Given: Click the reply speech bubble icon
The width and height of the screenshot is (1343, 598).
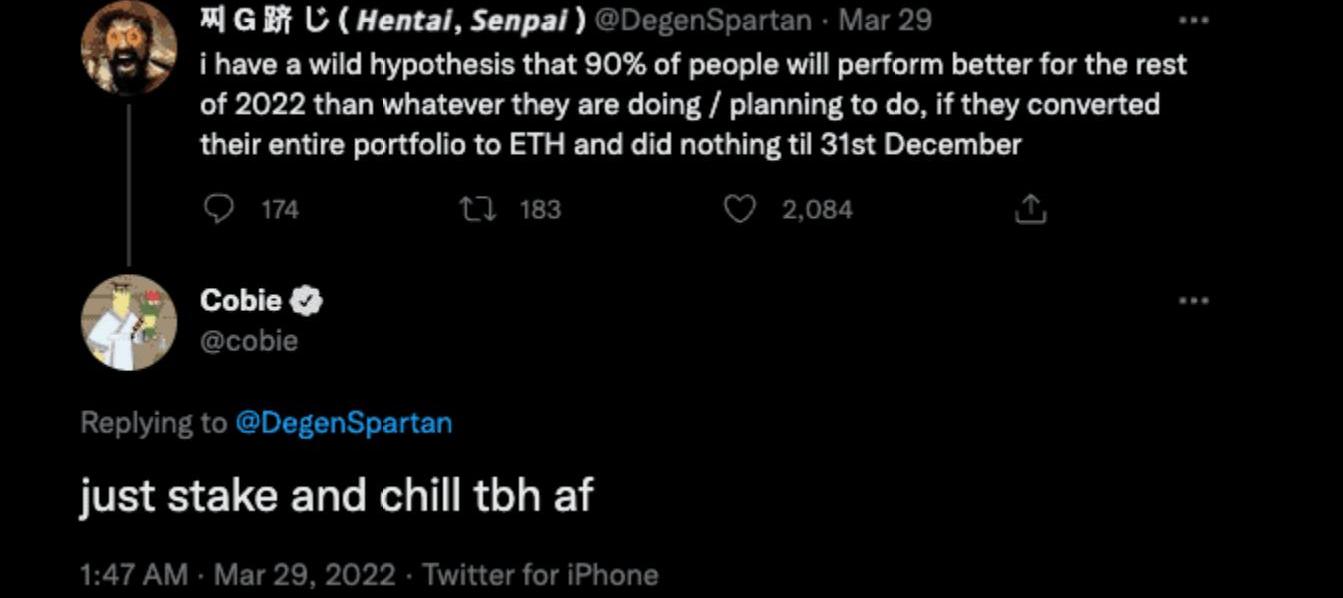Looking at the screenshot, I should [218, 209].
